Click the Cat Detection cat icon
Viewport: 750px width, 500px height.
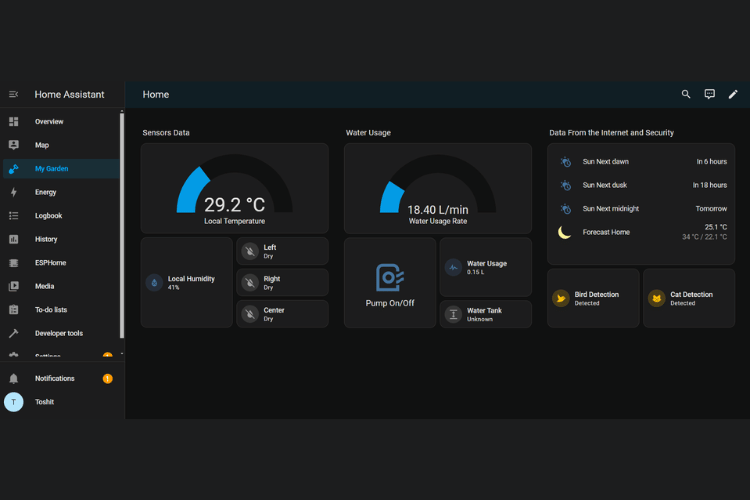click(657, 299)
